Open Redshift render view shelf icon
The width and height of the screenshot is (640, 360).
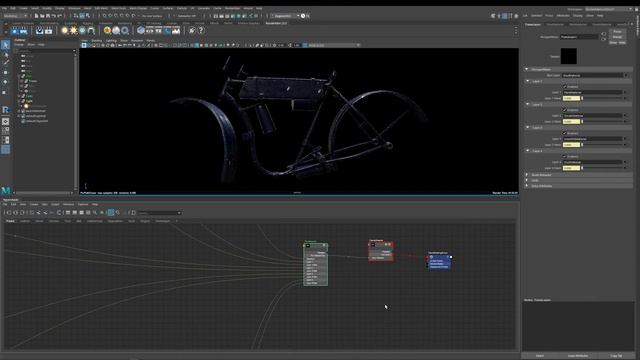click(x=15, y=31)
